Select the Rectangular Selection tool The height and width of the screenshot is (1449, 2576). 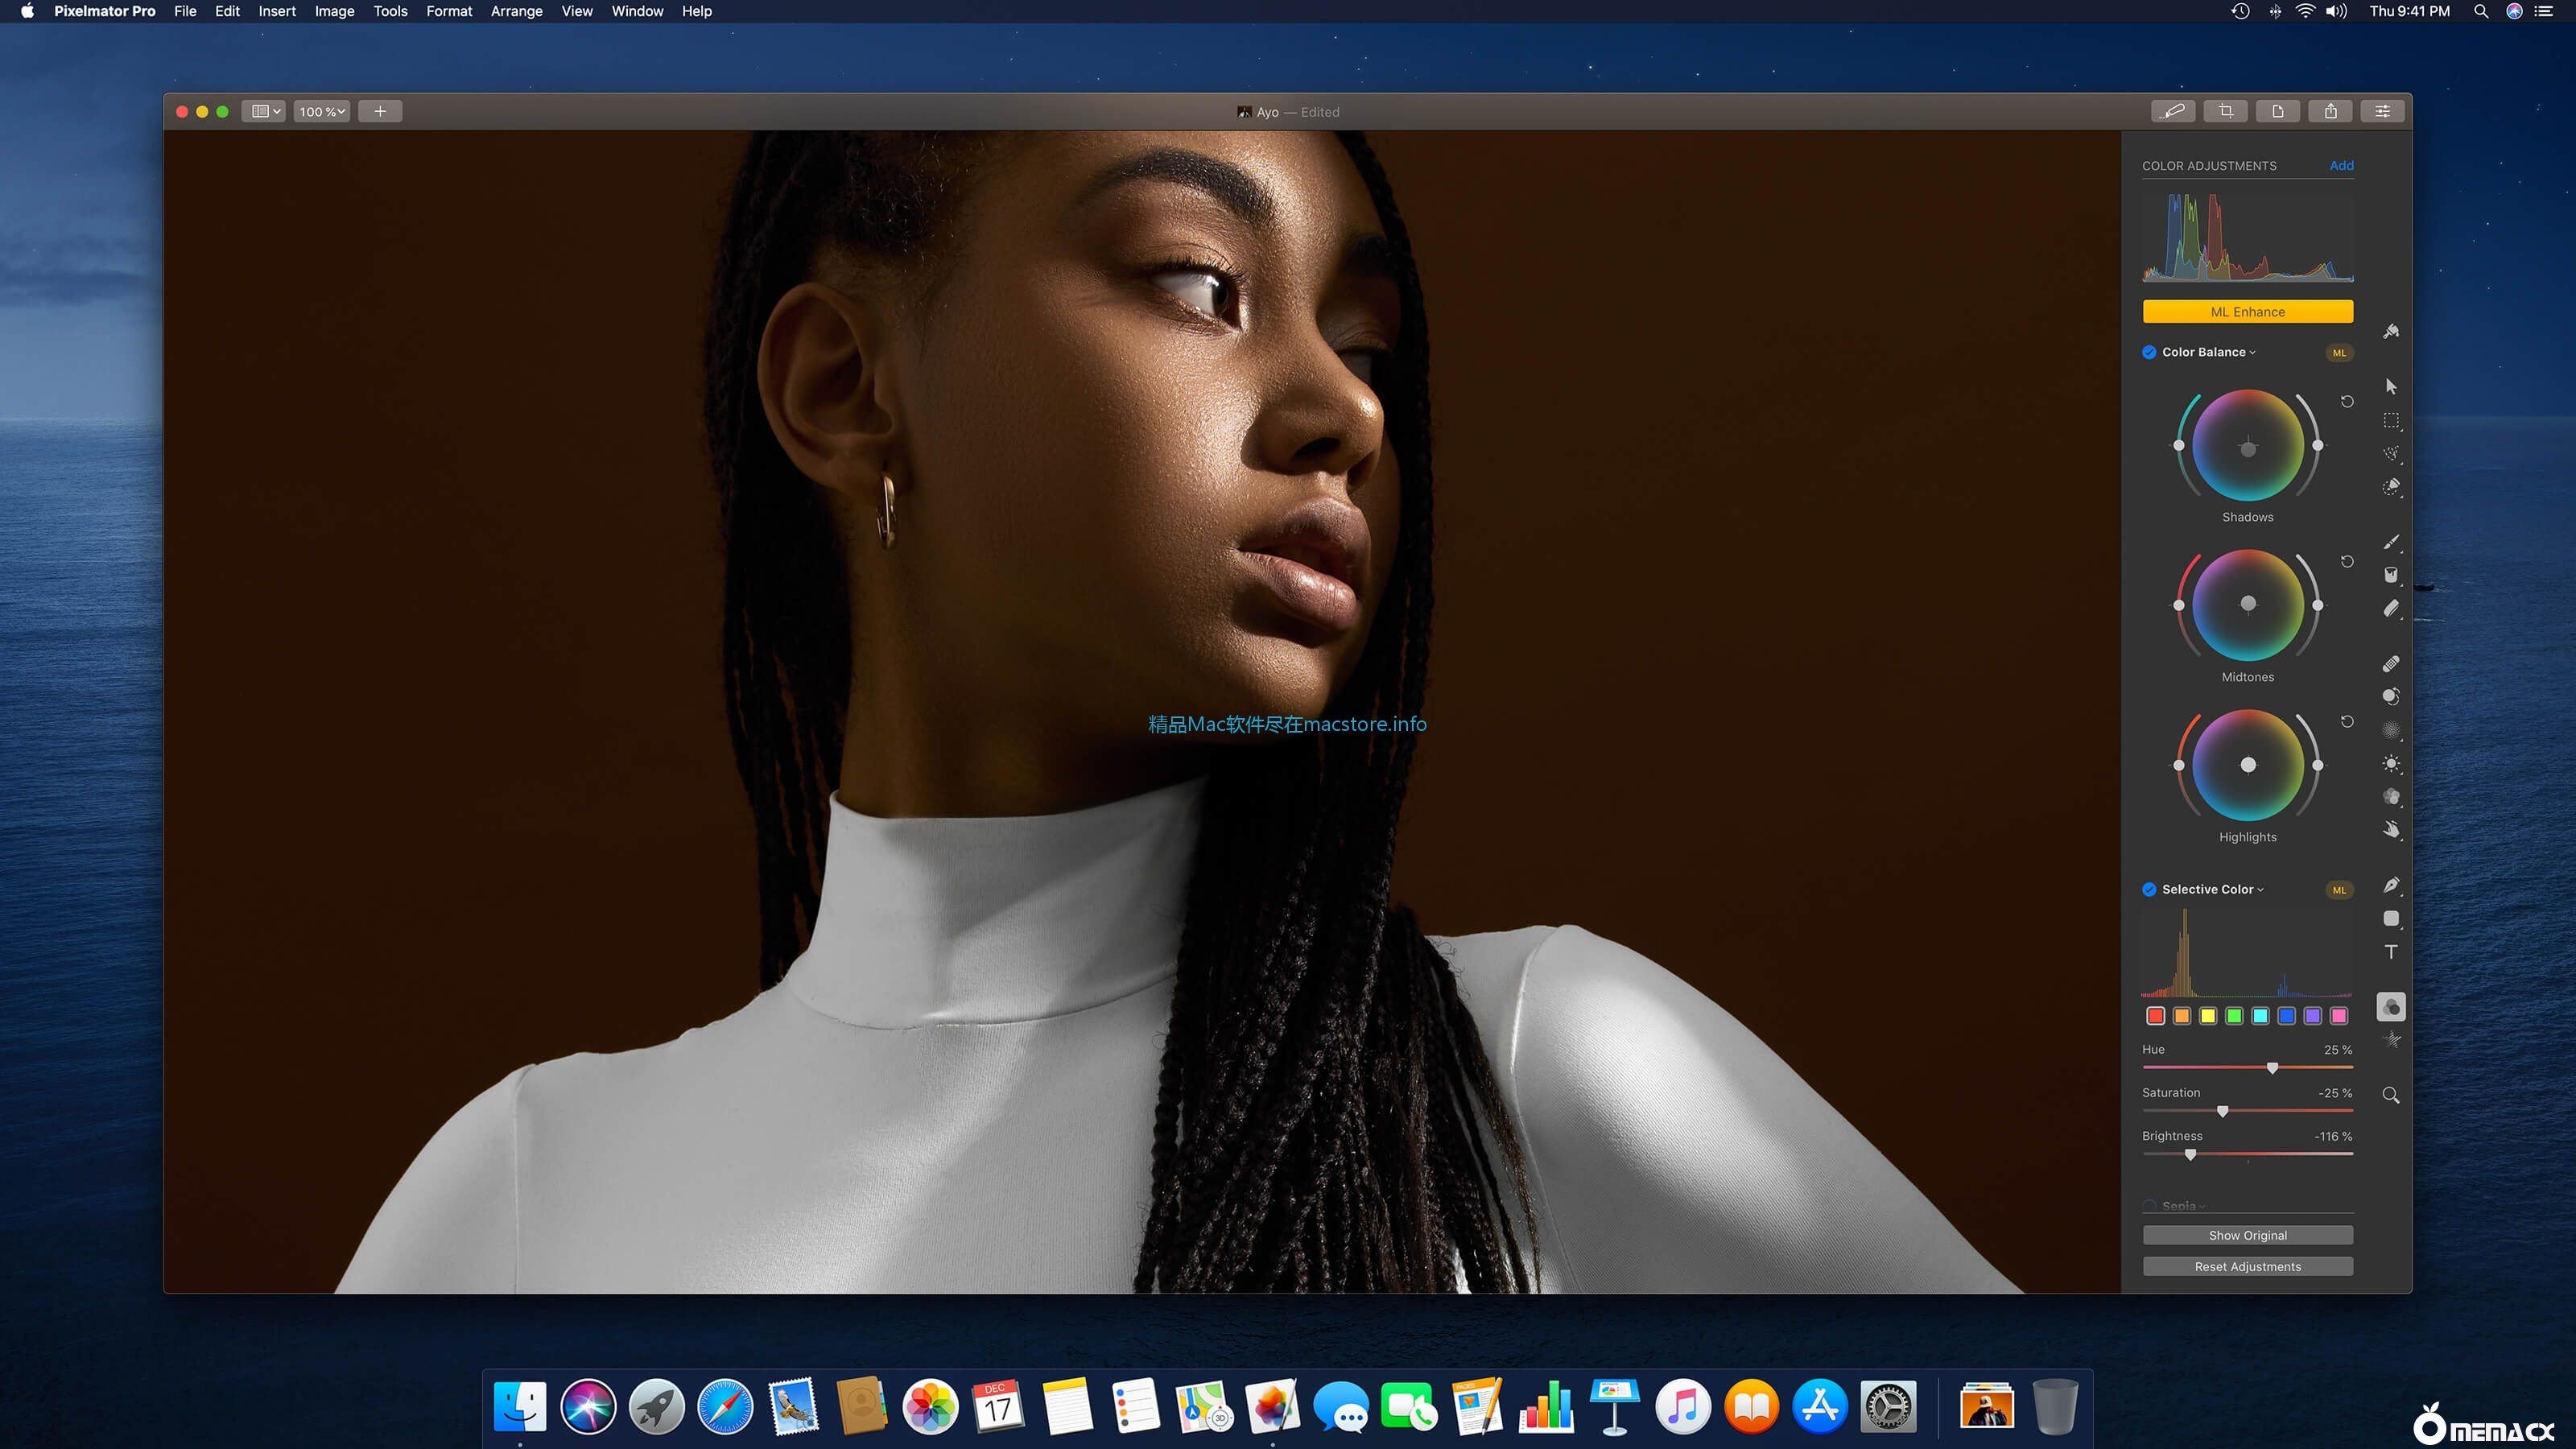[2390, 420]
